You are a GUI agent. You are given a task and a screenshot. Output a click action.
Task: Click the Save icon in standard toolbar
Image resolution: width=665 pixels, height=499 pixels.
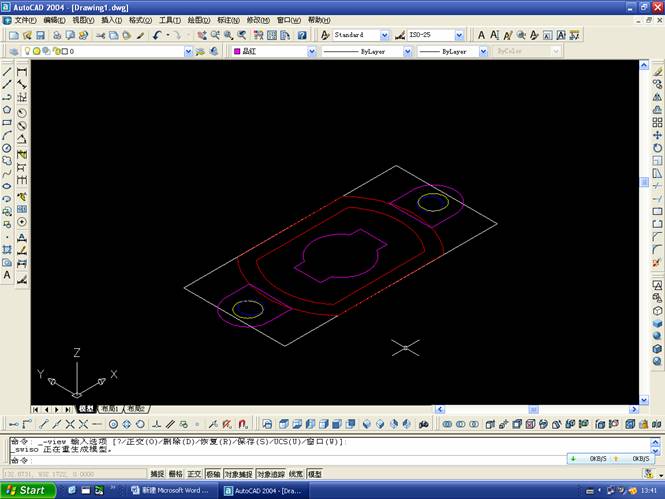(39, 35)
